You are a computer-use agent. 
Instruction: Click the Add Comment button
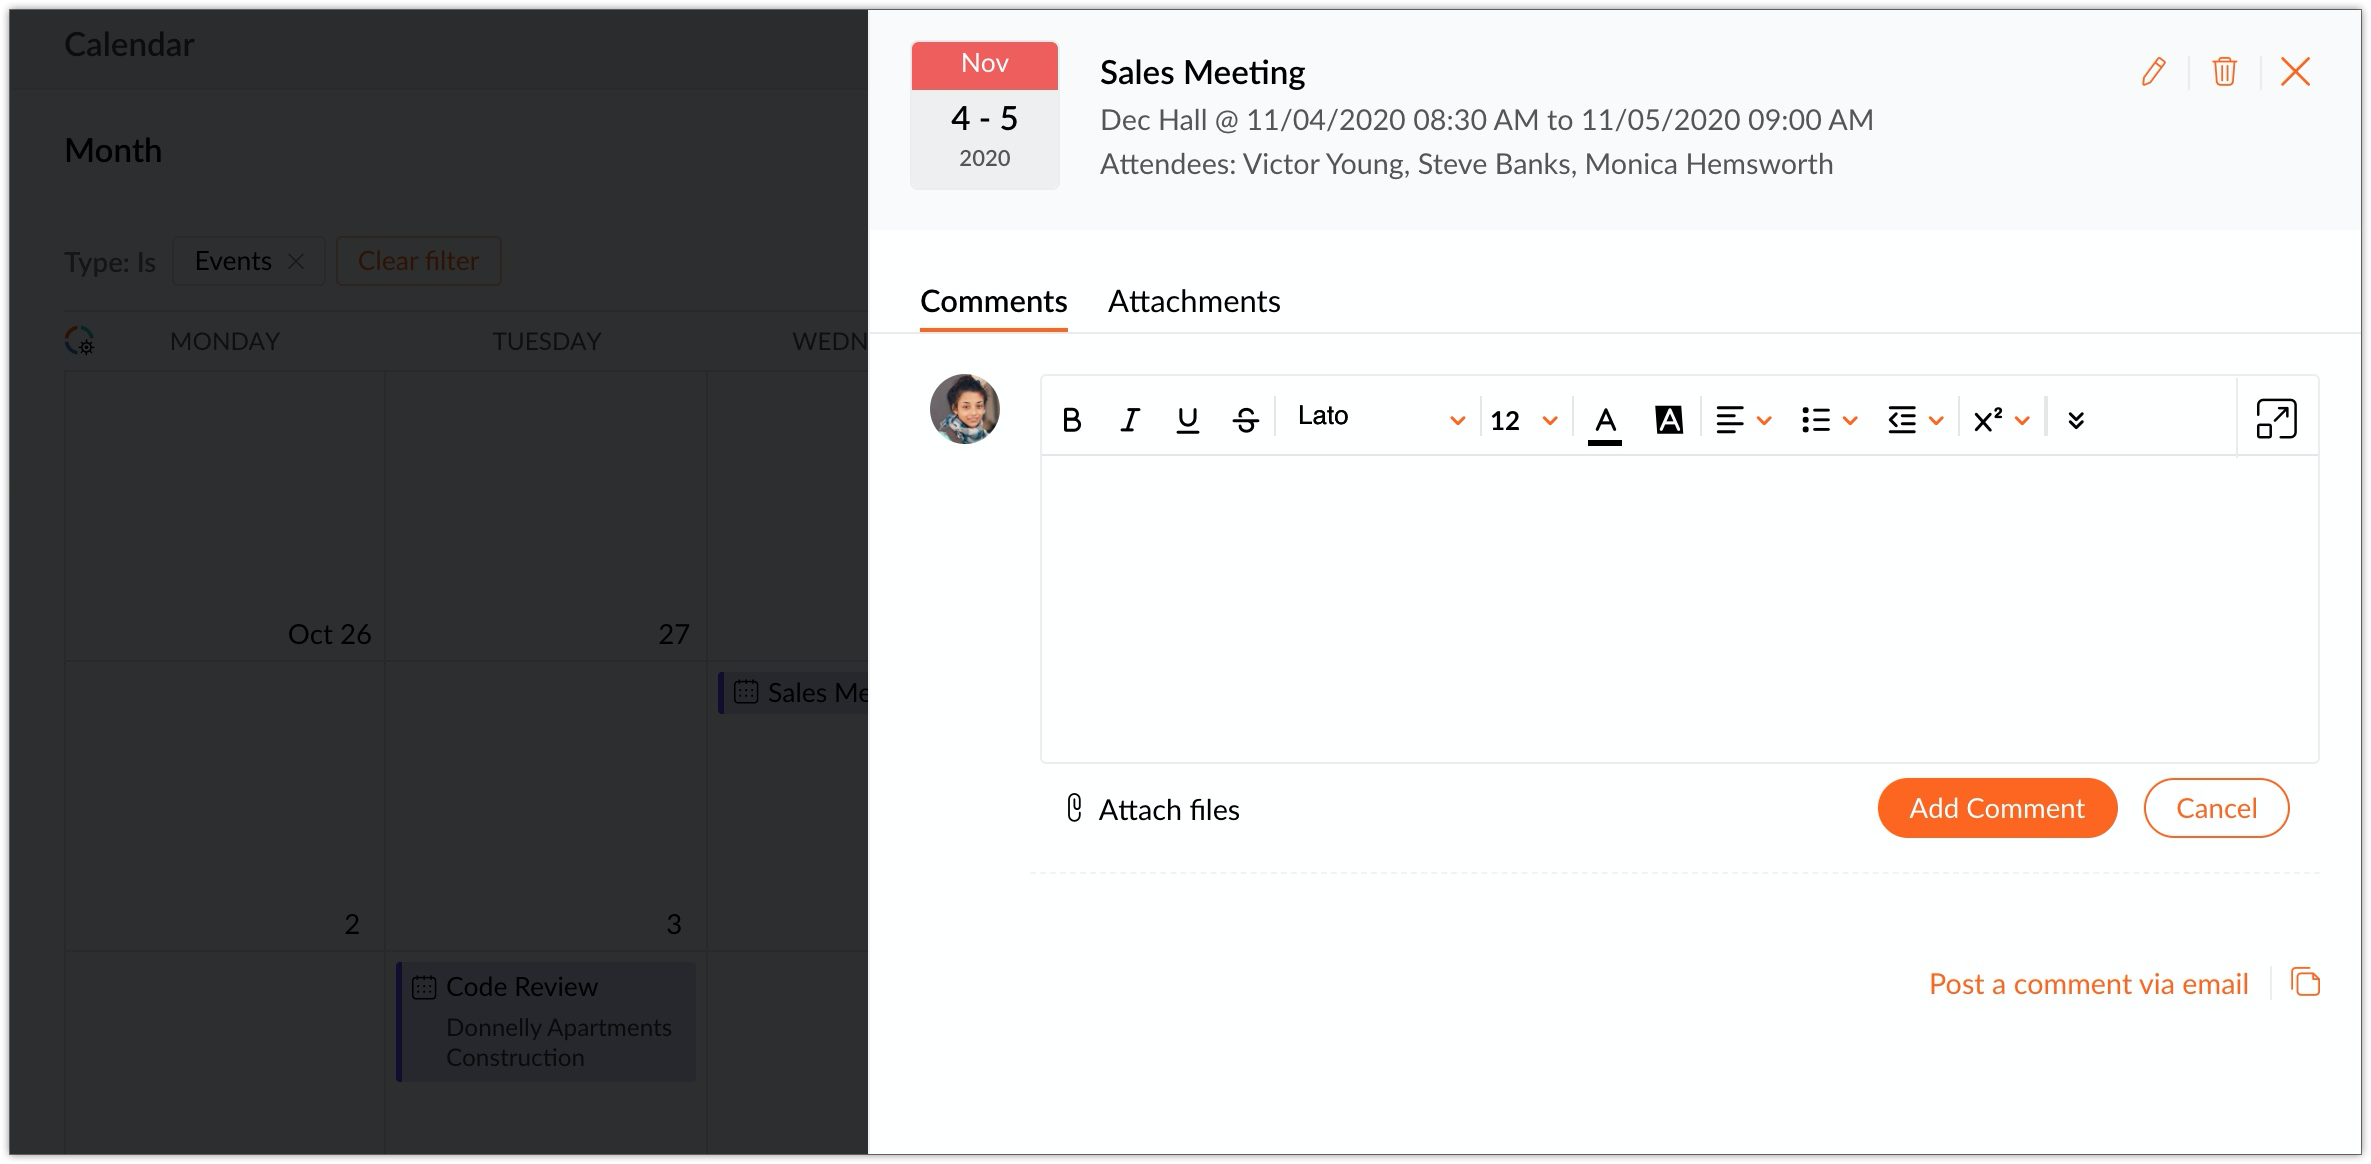click(1997, 808)
